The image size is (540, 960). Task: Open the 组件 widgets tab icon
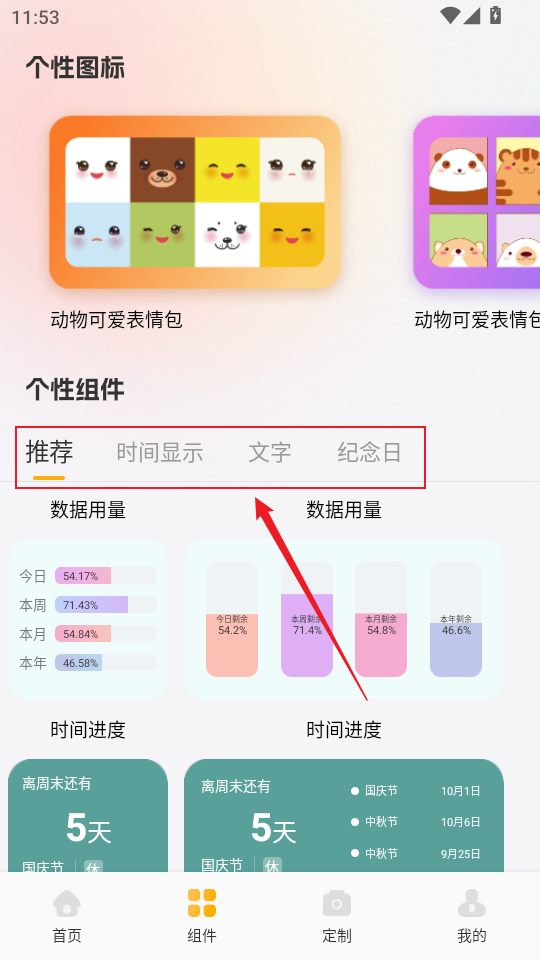pos(201,904)
